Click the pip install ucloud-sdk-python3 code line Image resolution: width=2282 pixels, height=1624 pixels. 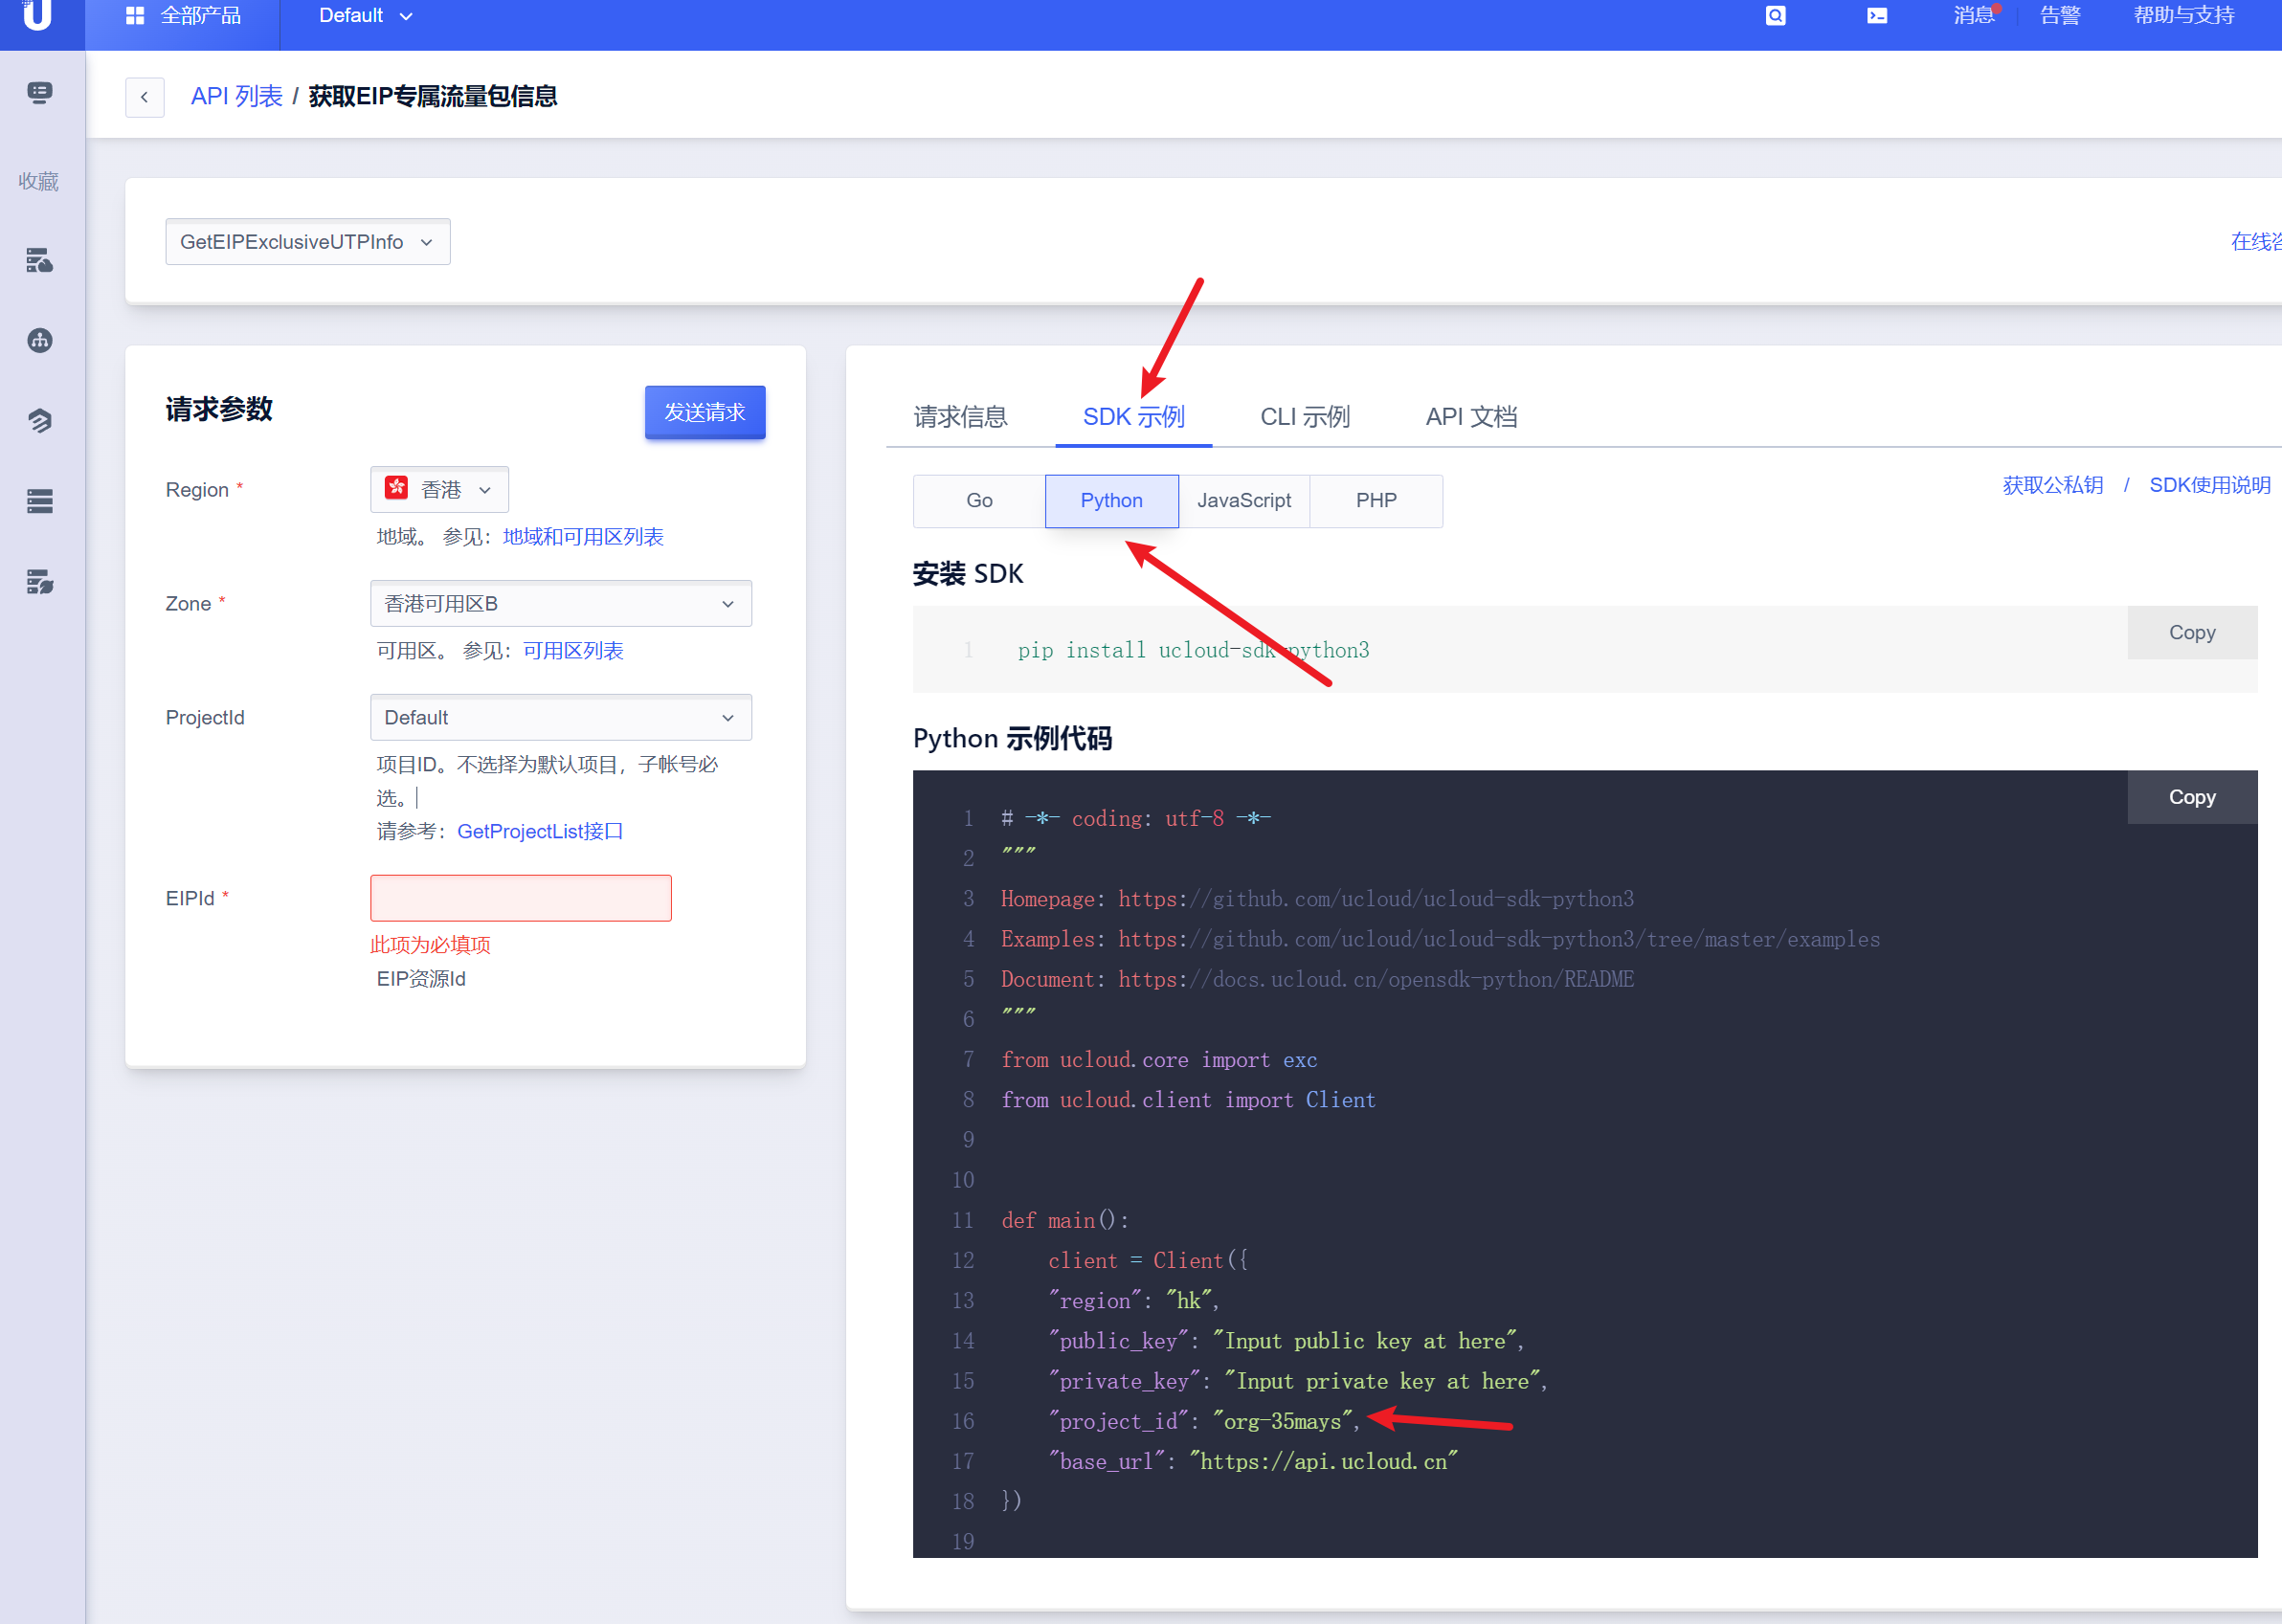[1193, 651]
